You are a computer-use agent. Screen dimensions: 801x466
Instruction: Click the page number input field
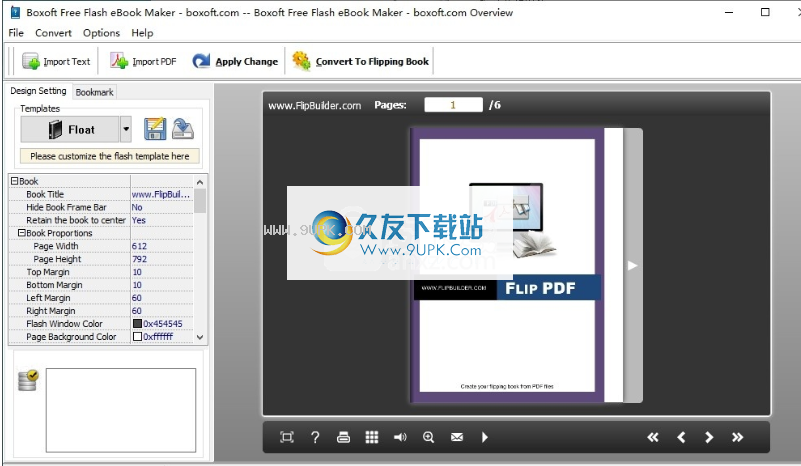[x=453, y=105]
